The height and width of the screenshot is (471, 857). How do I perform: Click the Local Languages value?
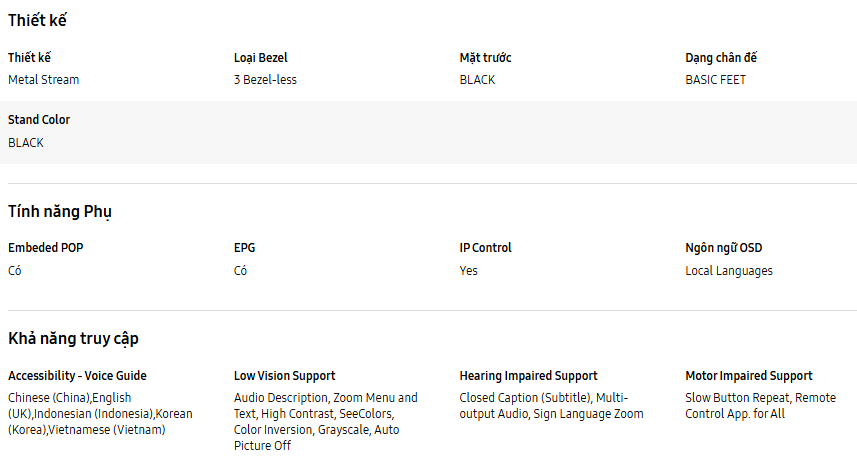pyautogui.click(x=728, y=271)
